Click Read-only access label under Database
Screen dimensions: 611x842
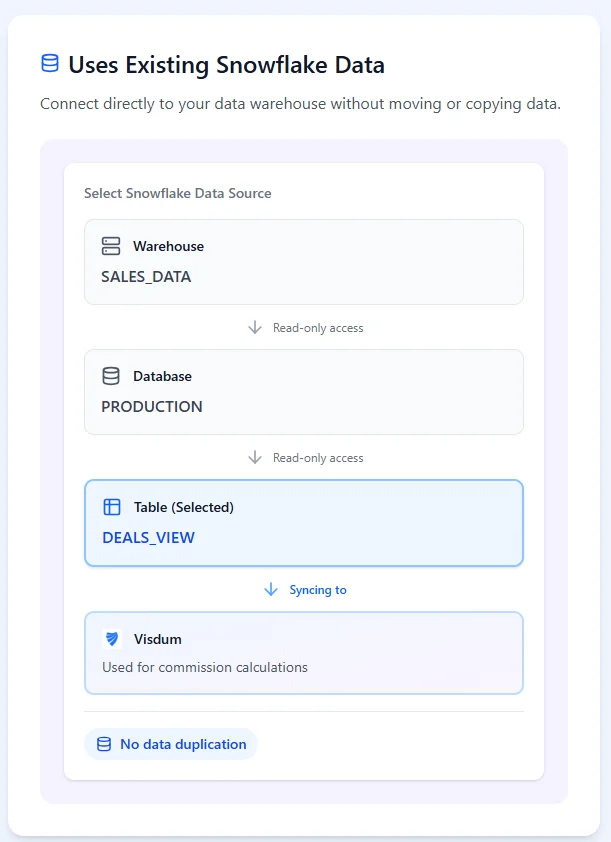pyautogui.click(x=318, y=458)
